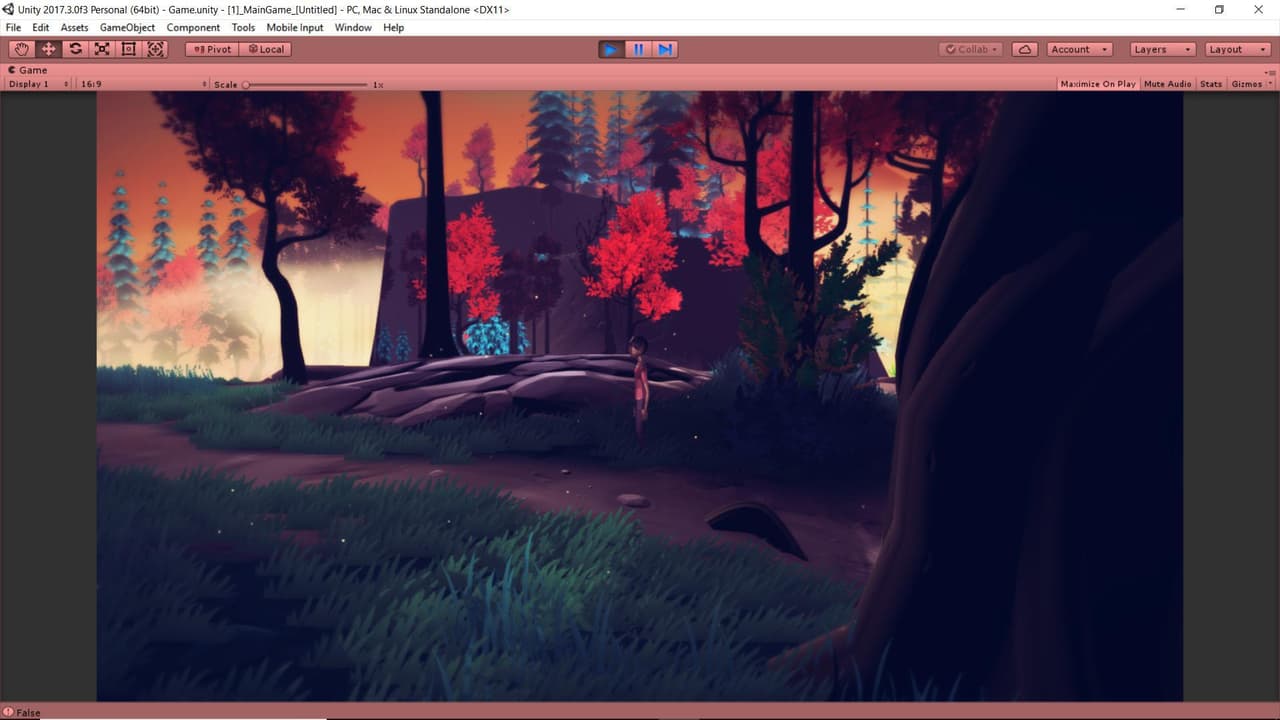Switch to the Game tab

click(27, 70)
